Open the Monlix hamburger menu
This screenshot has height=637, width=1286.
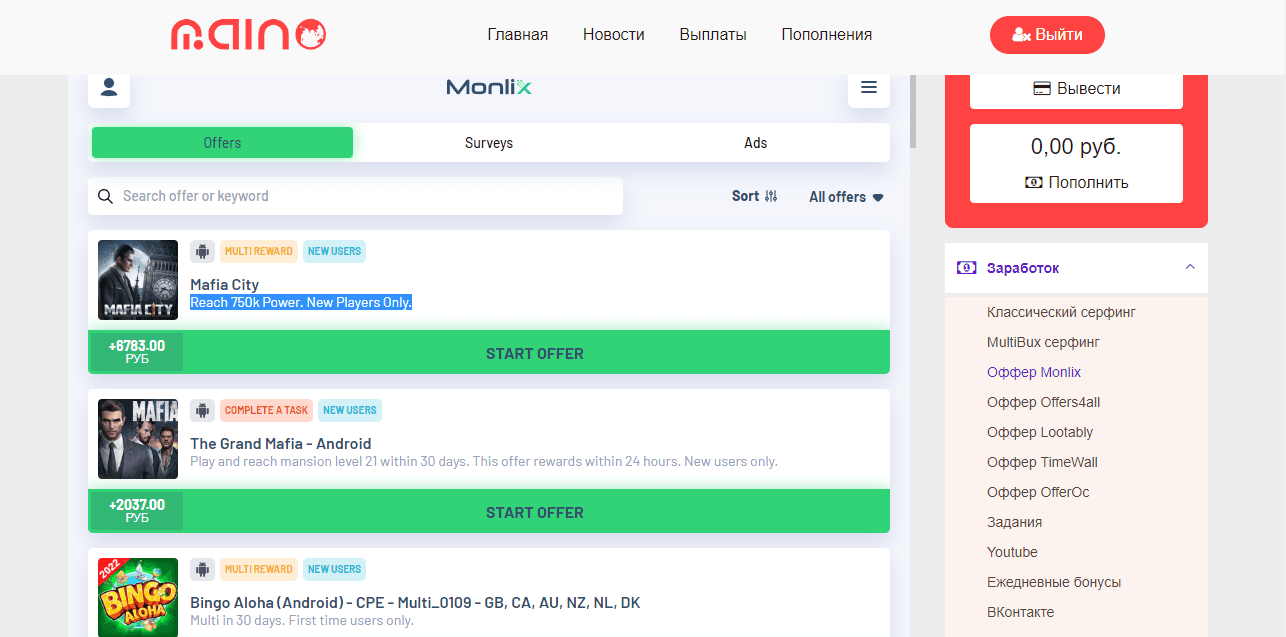tap(868, 88)
